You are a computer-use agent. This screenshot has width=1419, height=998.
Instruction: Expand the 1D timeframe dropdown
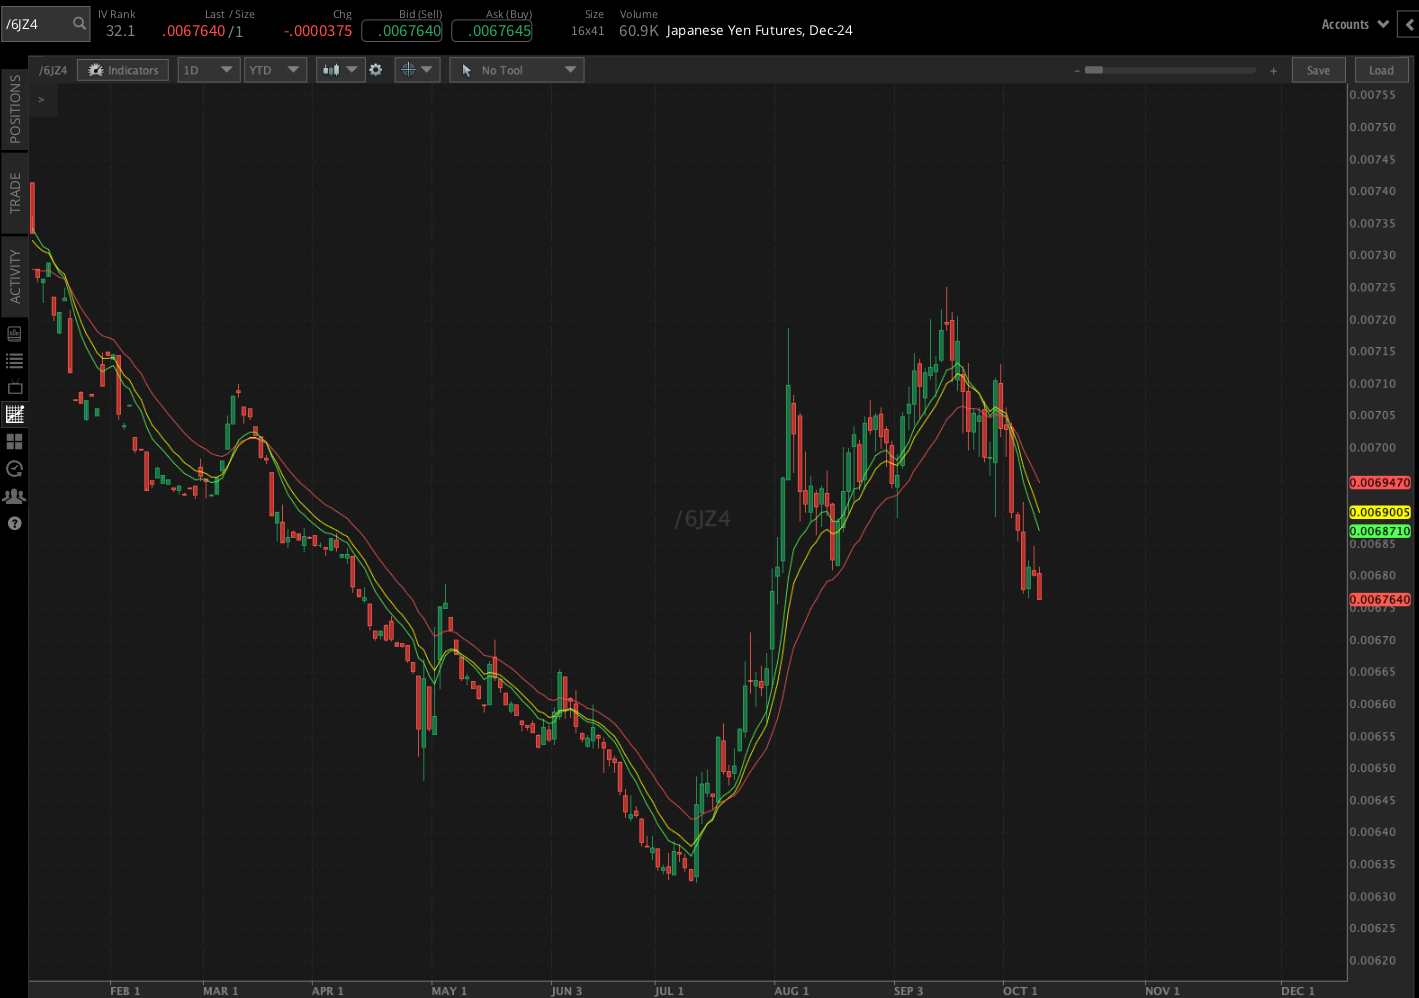tap(208, 69)
